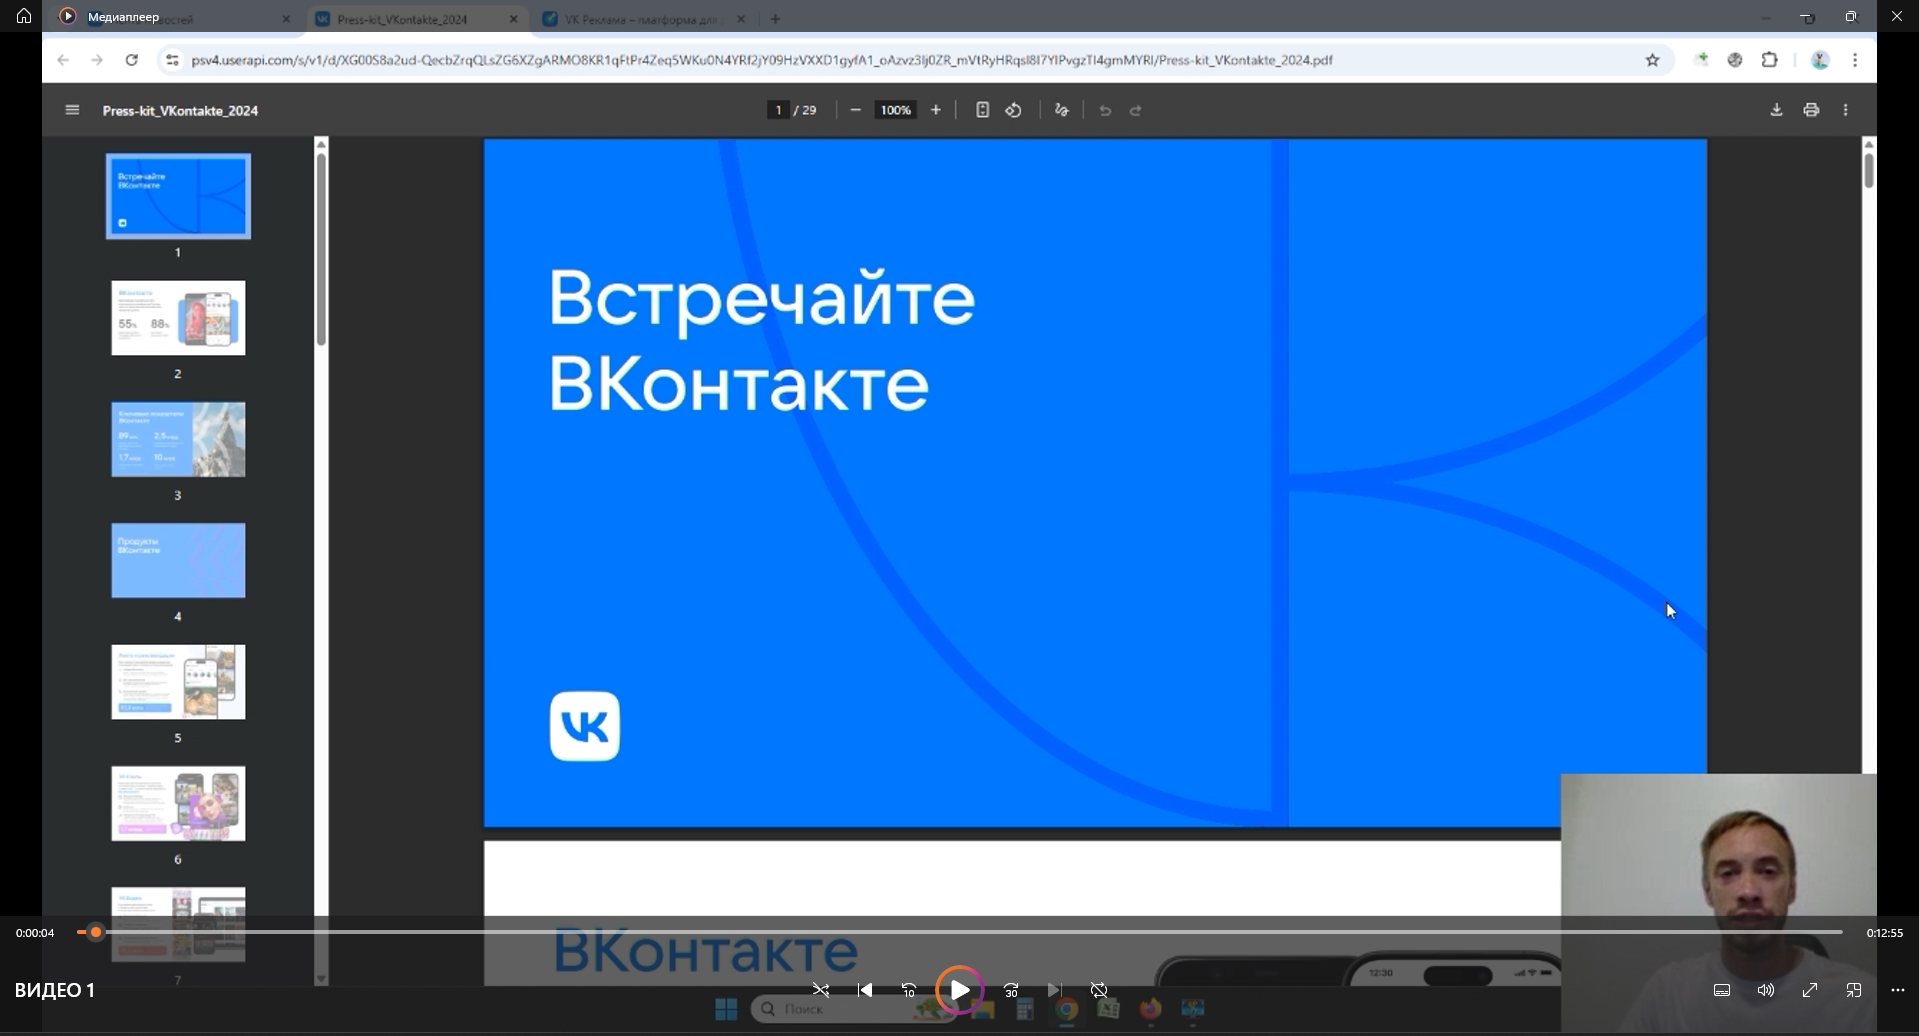Switch to mini player view
The height and width of the screenshot is (1036, 1919).
(1854, 990)
